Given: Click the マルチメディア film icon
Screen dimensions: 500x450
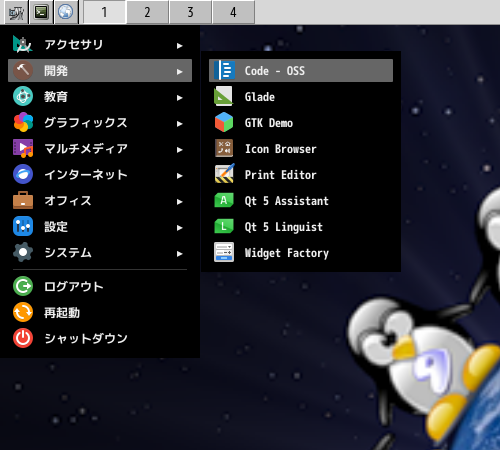Looking at the screenshot, I should [23, 148].
